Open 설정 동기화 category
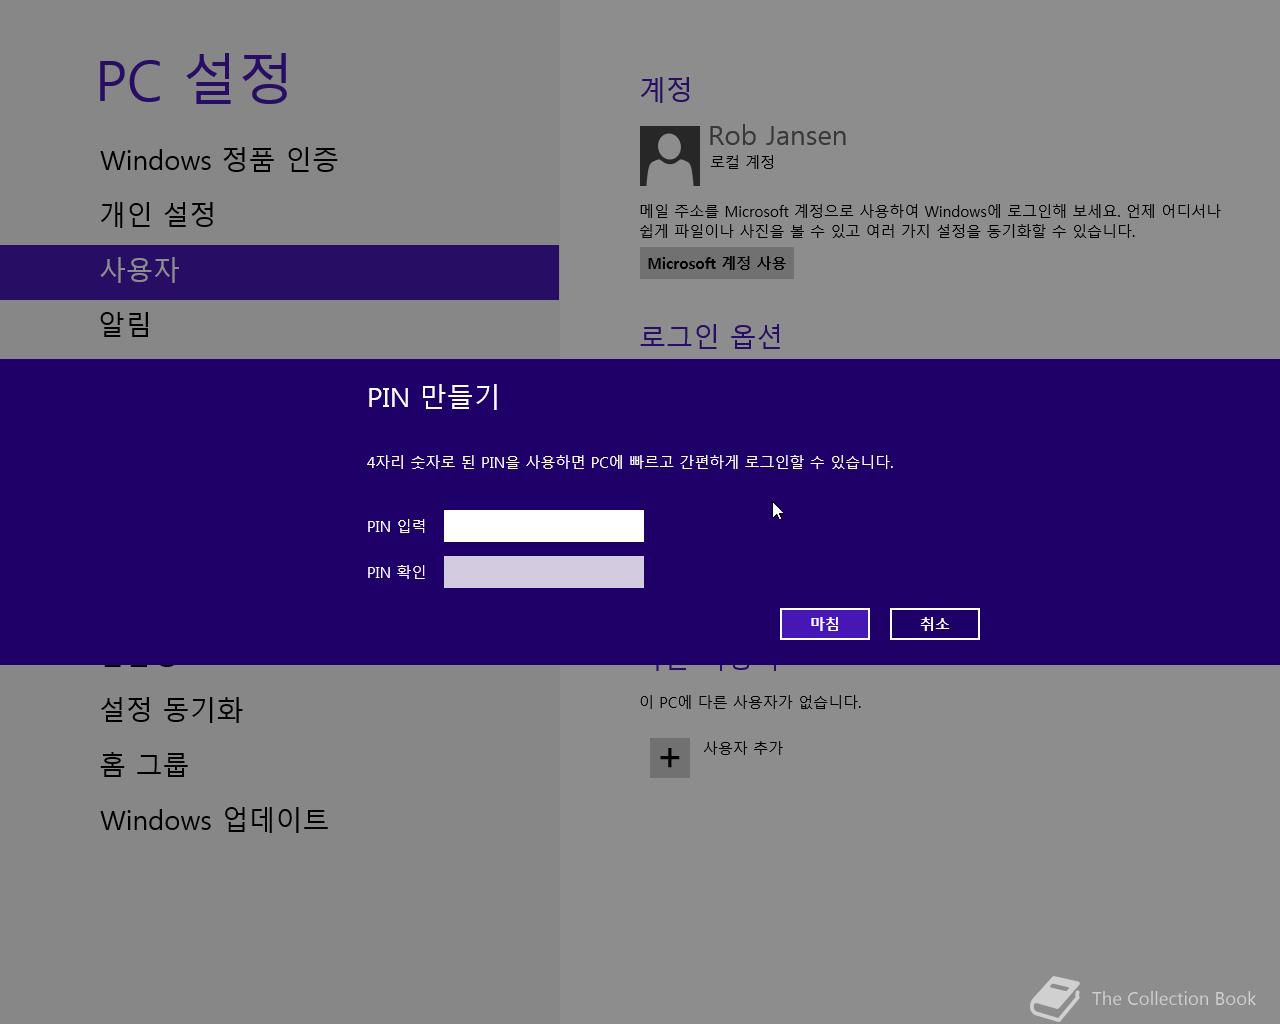1280x1024 pixels. 171,710
